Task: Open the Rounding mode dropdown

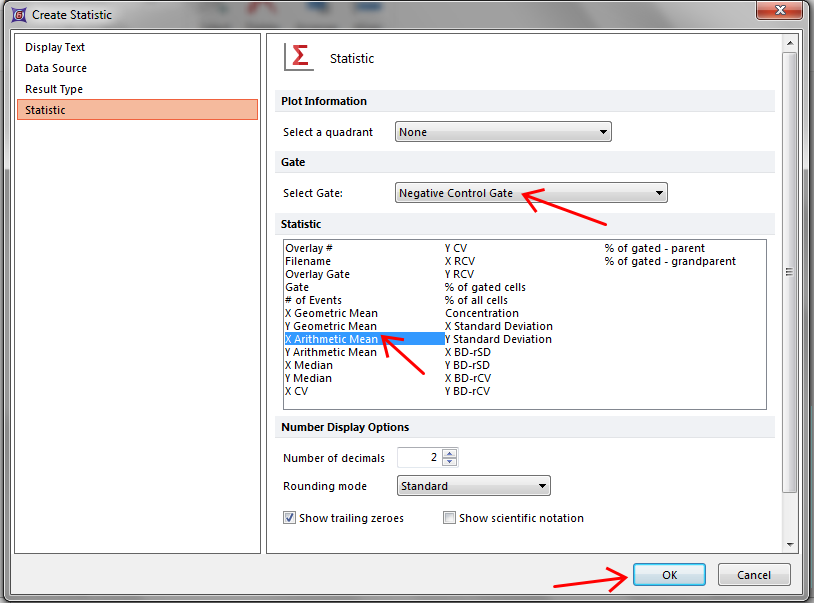Action: [473, 486]
